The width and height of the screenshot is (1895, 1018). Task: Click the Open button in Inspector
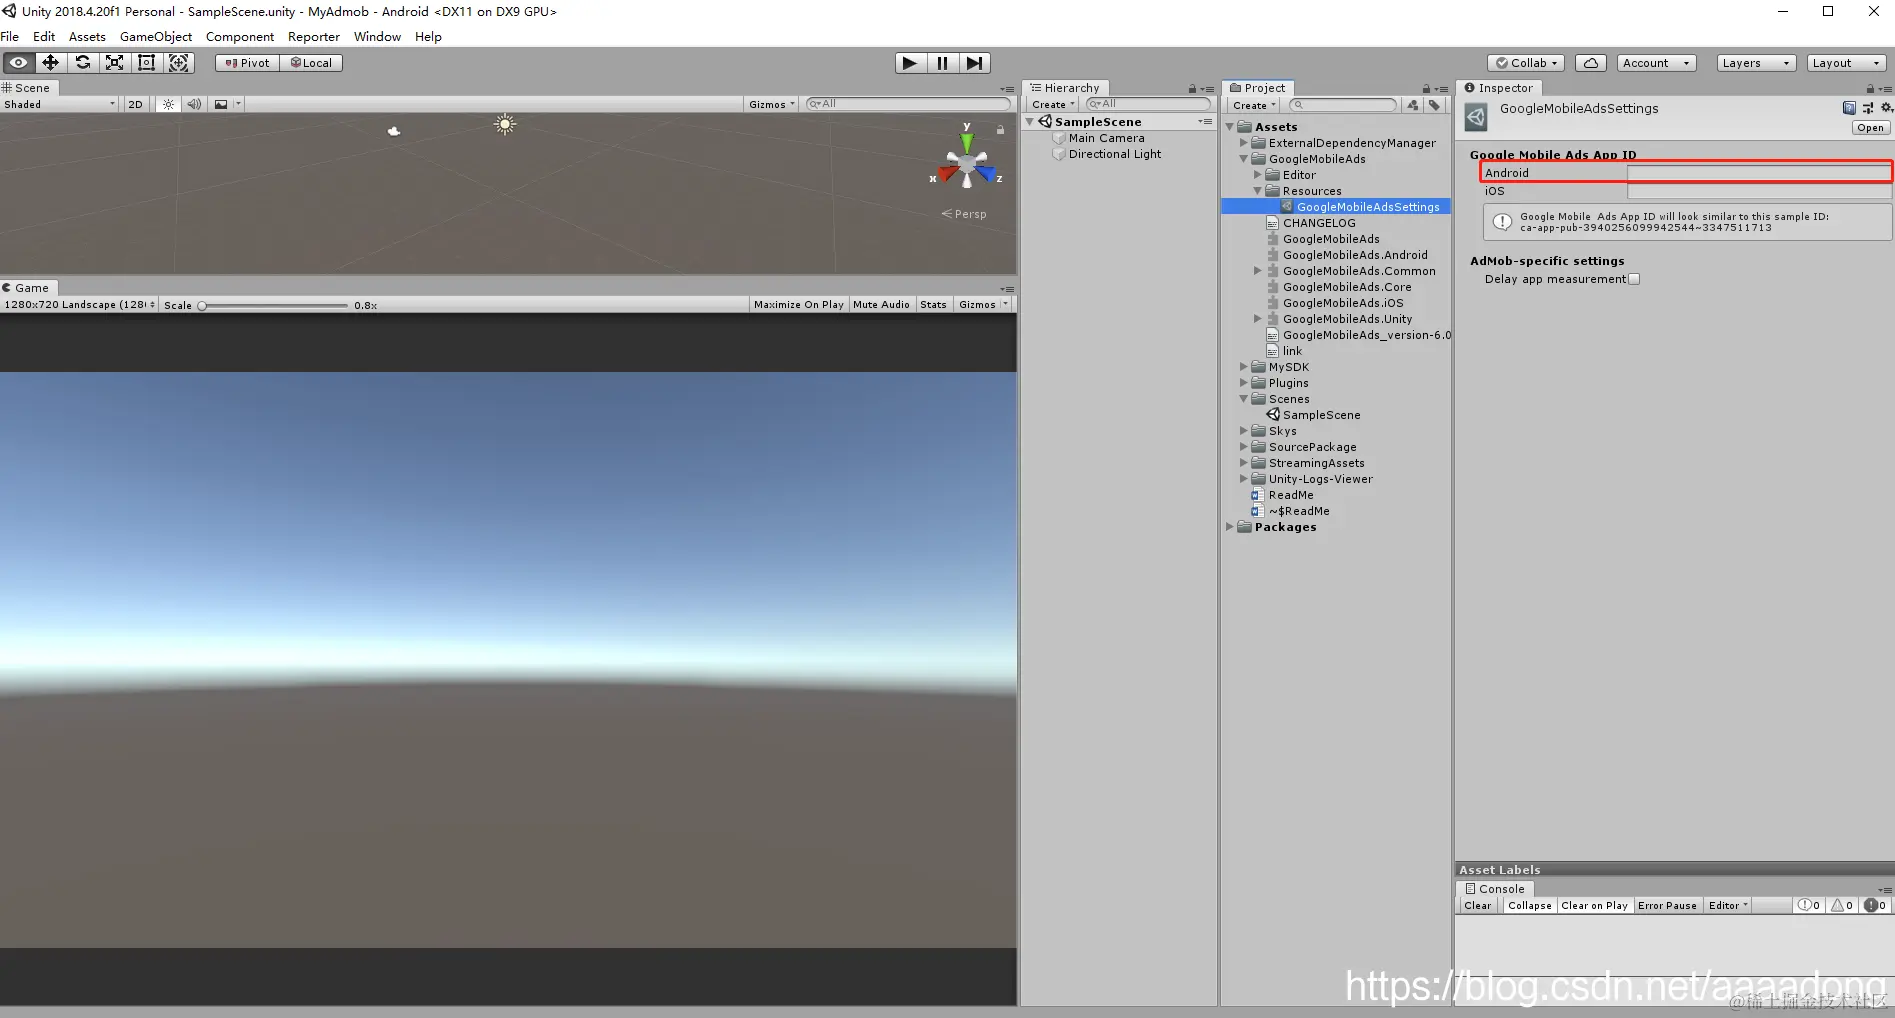(1870, 128)
